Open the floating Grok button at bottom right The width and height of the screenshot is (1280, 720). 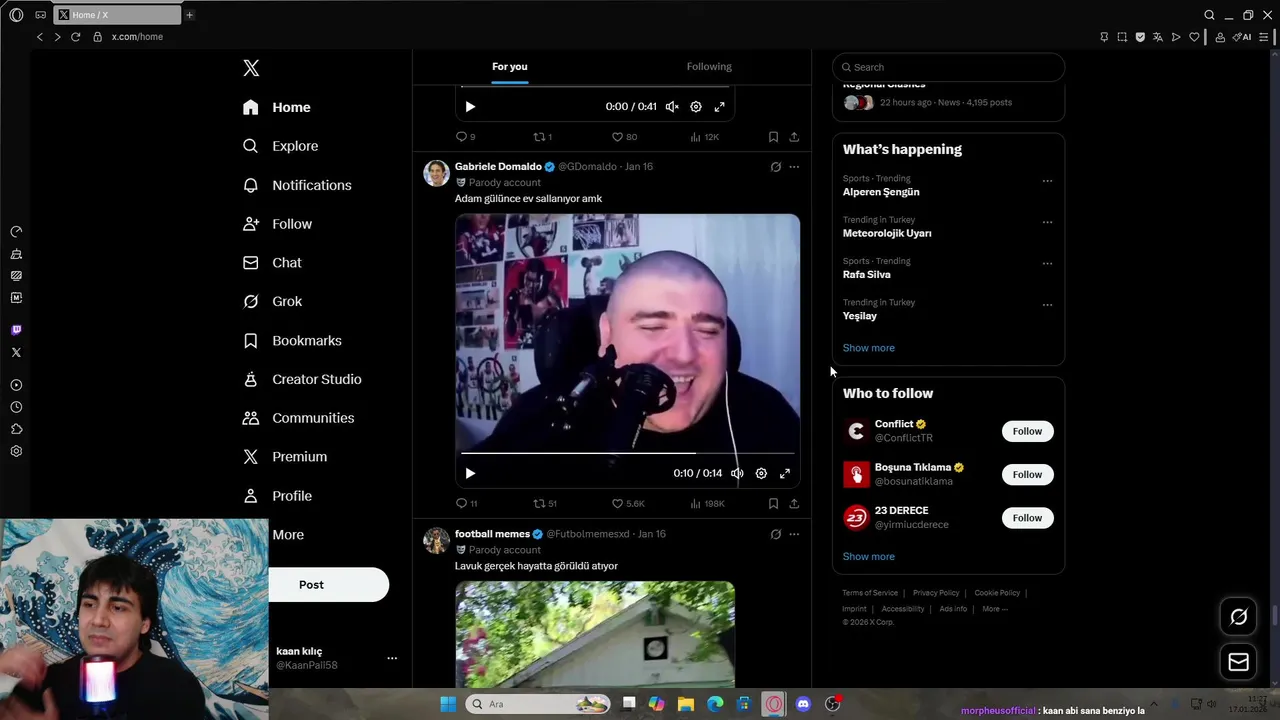coord(1238,617)
